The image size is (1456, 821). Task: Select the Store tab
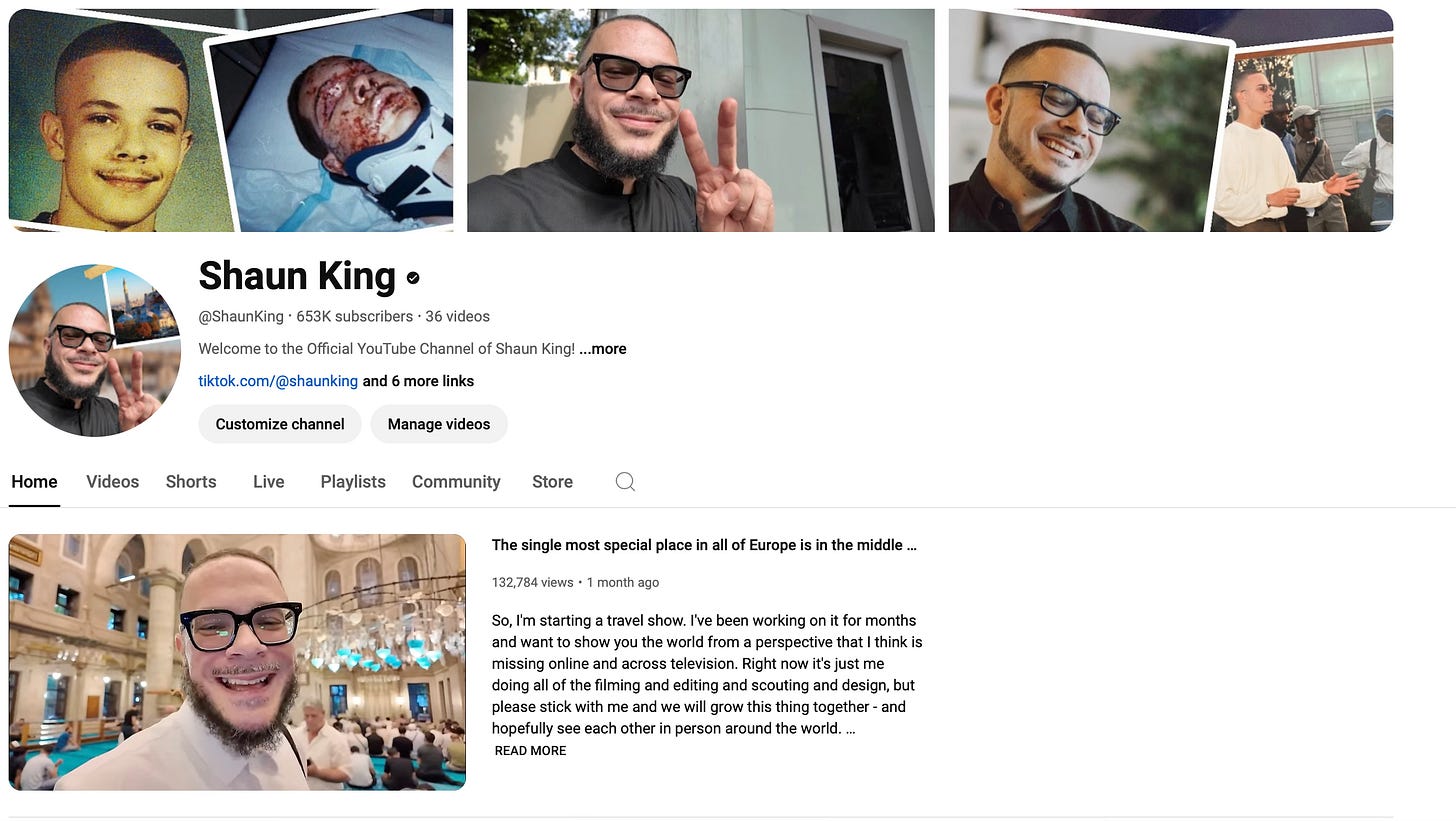(x=552, y=482)
